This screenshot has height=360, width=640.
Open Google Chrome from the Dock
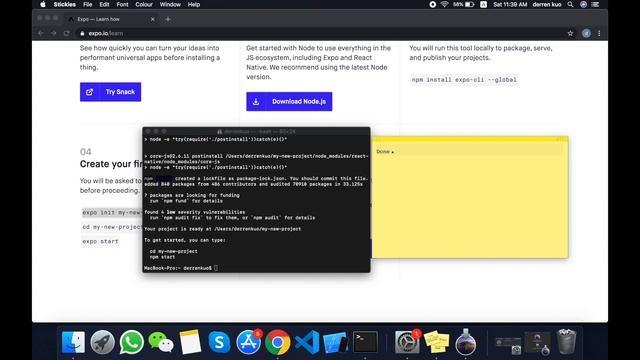[x=278, y=342]
